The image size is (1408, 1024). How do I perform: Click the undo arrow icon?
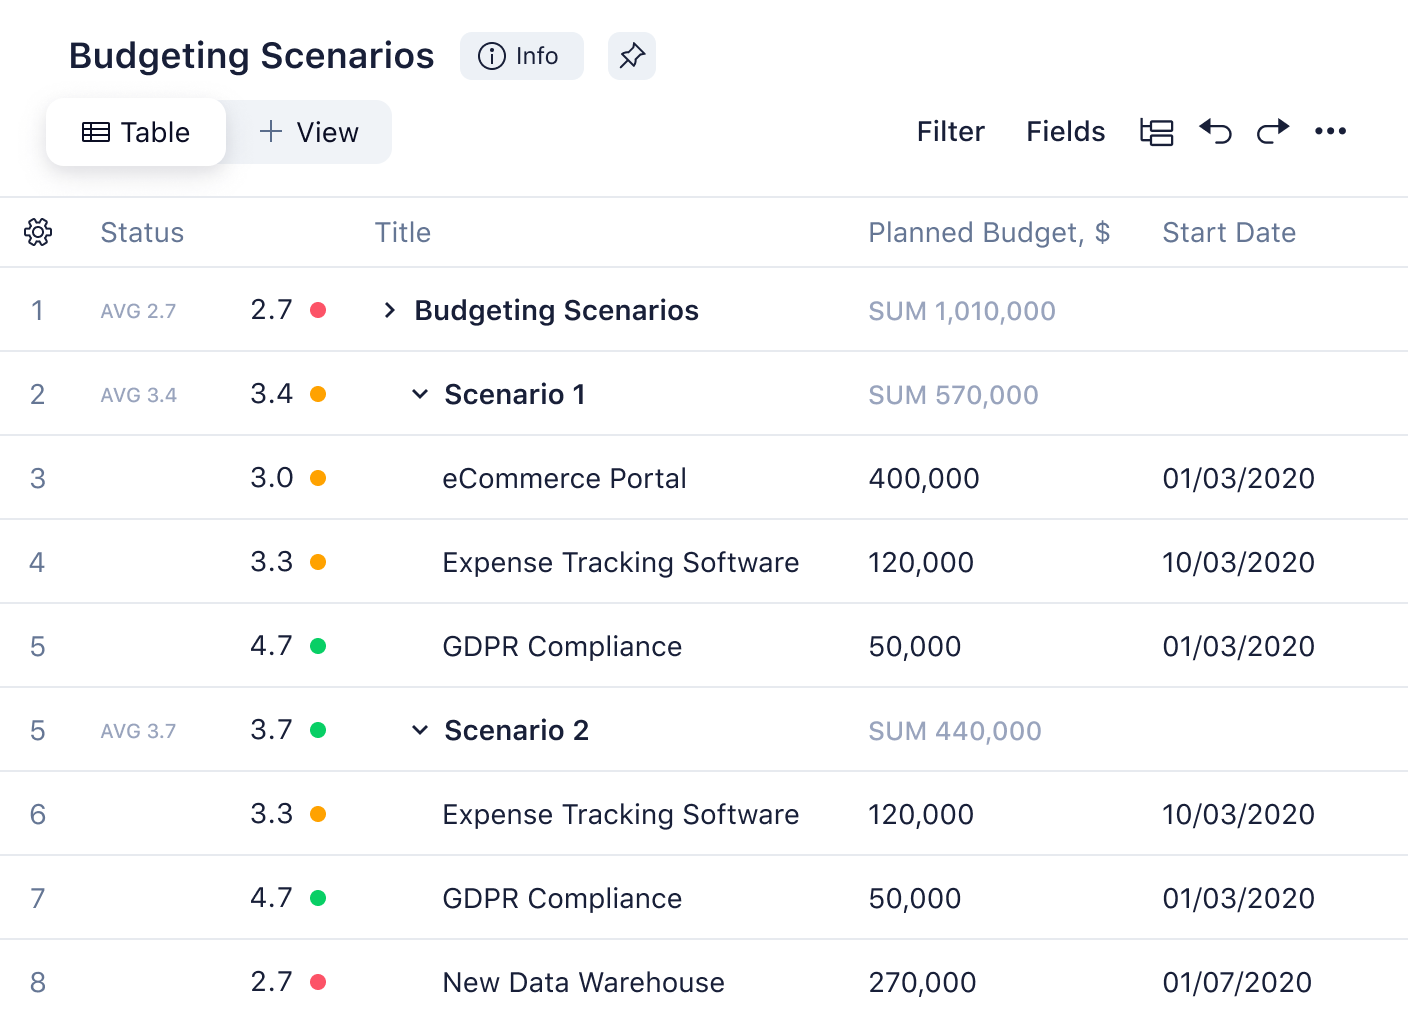coord(1215,131)
